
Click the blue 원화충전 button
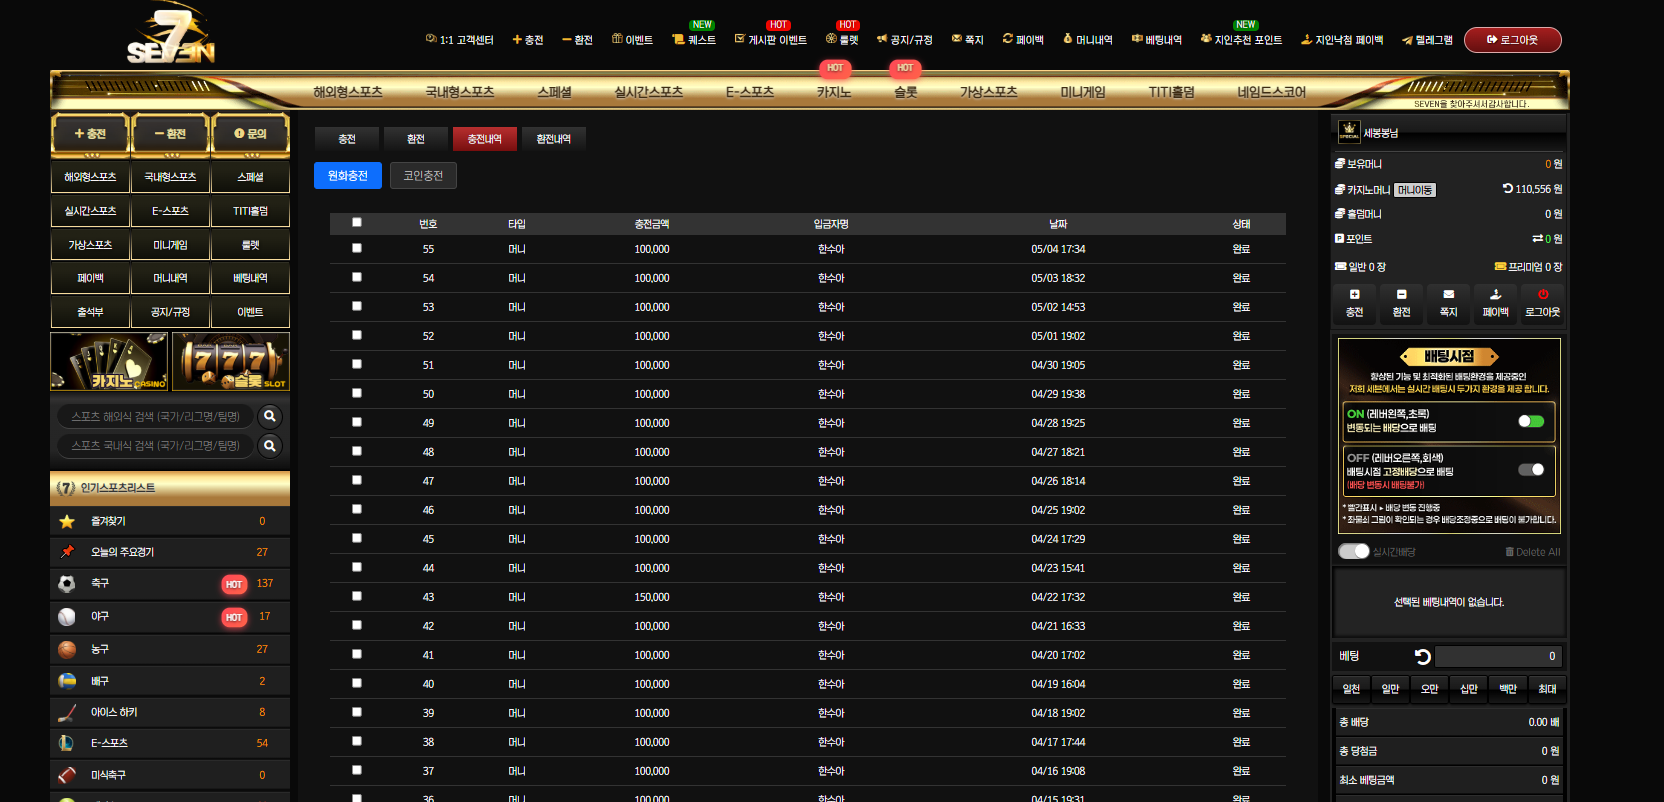[x=348, y=176]
